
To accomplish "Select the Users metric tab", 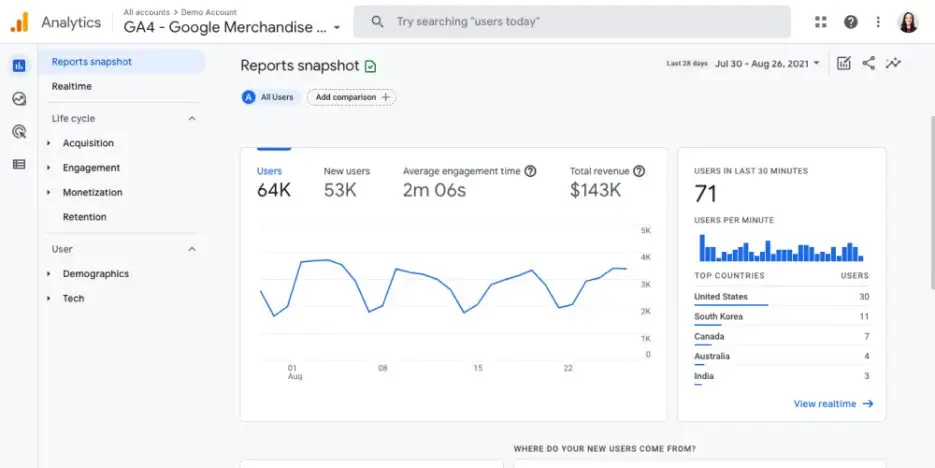I will point(274,181).
